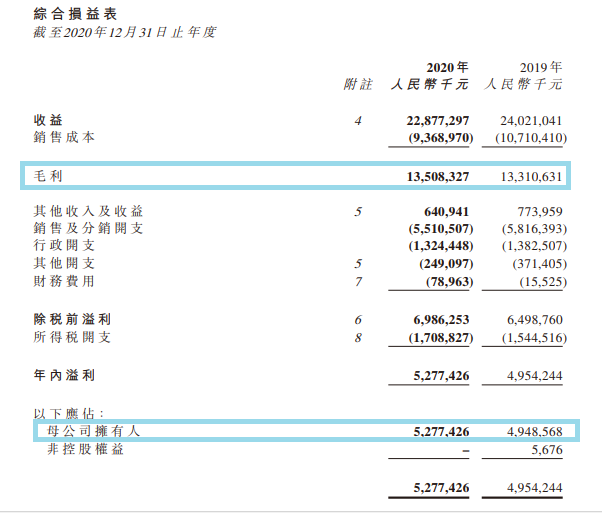Select the 銷售成本 row label
The image size is (602, 513).
coord(64,137)
